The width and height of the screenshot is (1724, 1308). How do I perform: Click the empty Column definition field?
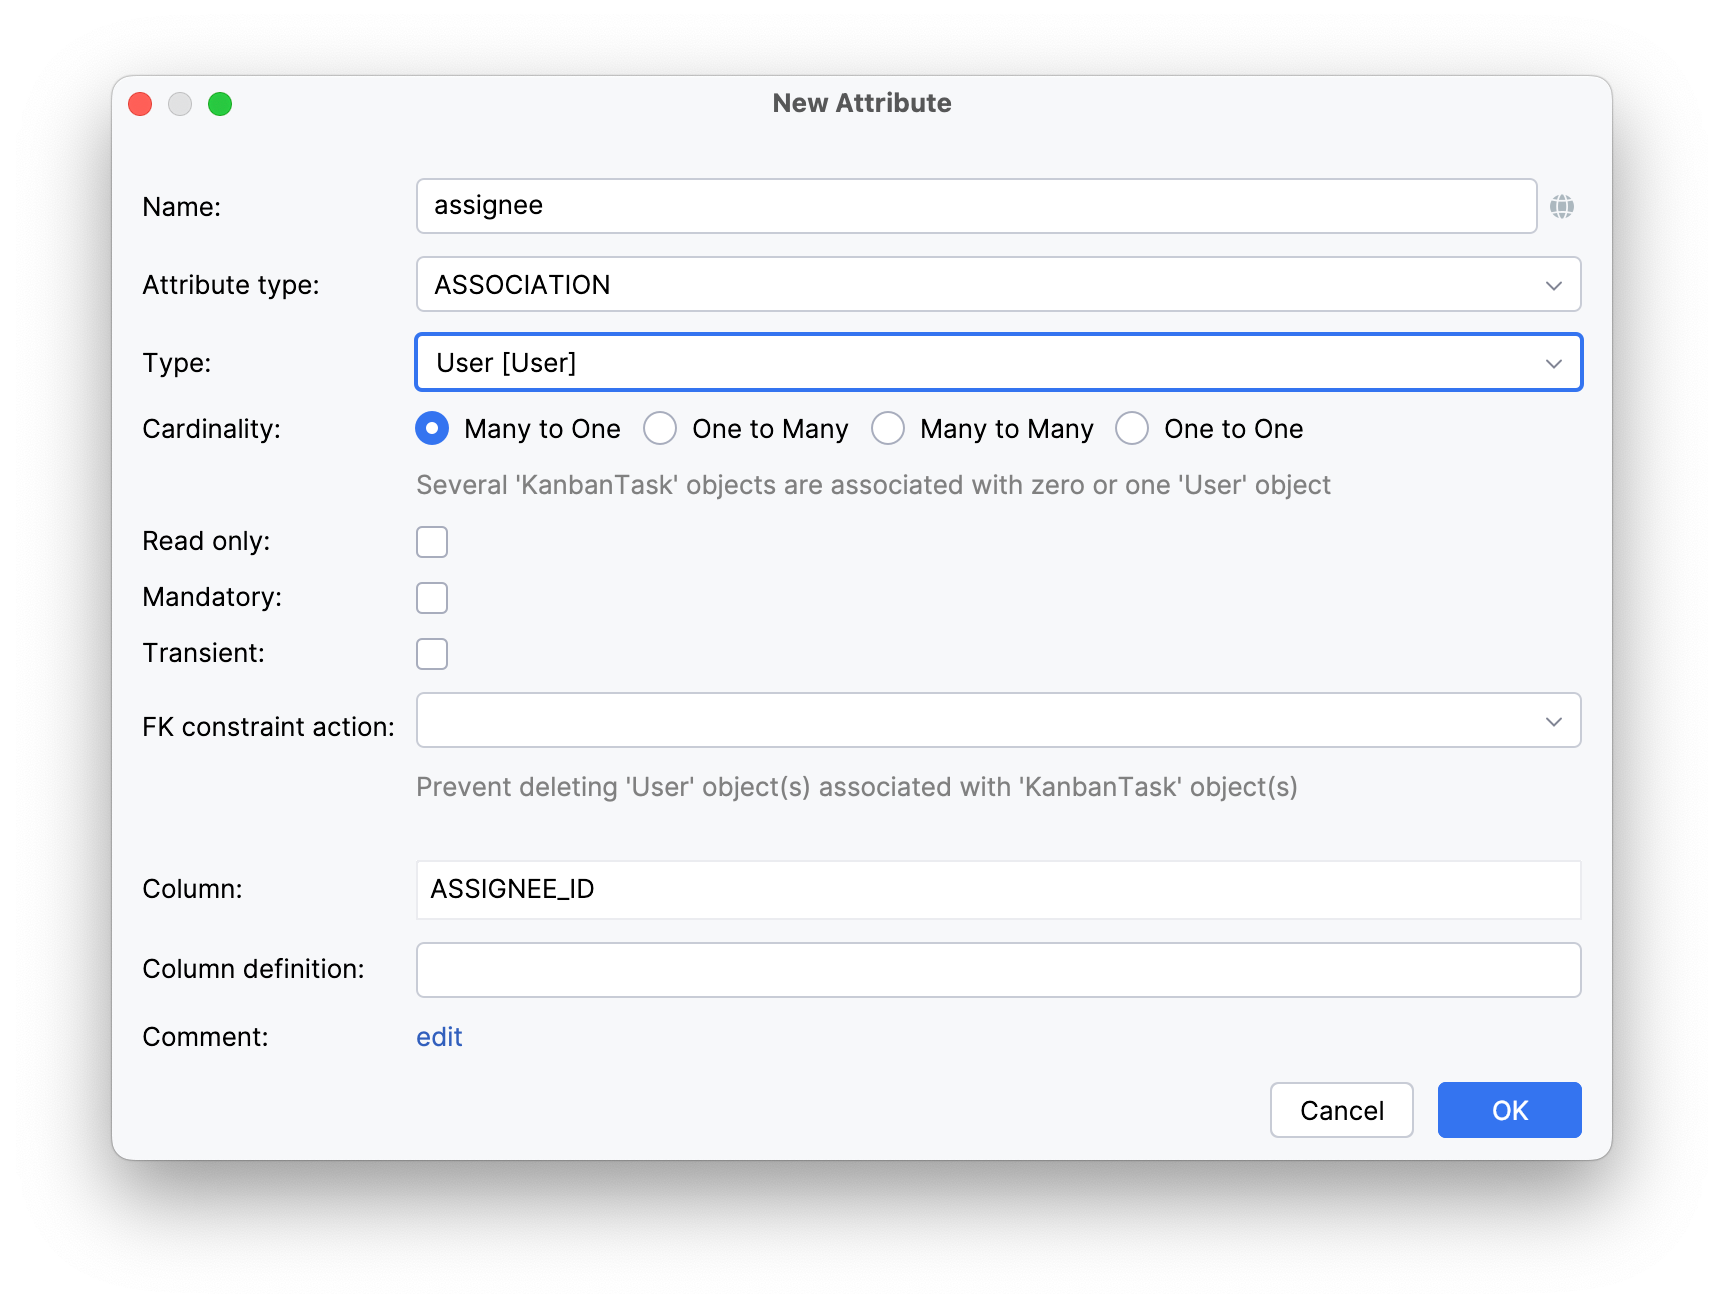pyautogui.click(x=998, y=969)
